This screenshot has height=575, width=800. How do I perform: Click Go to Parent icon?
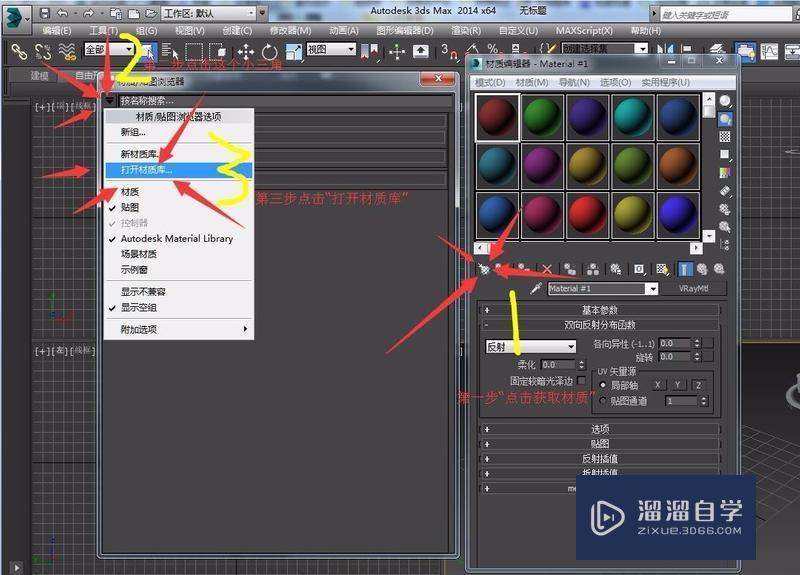[702, 269]
